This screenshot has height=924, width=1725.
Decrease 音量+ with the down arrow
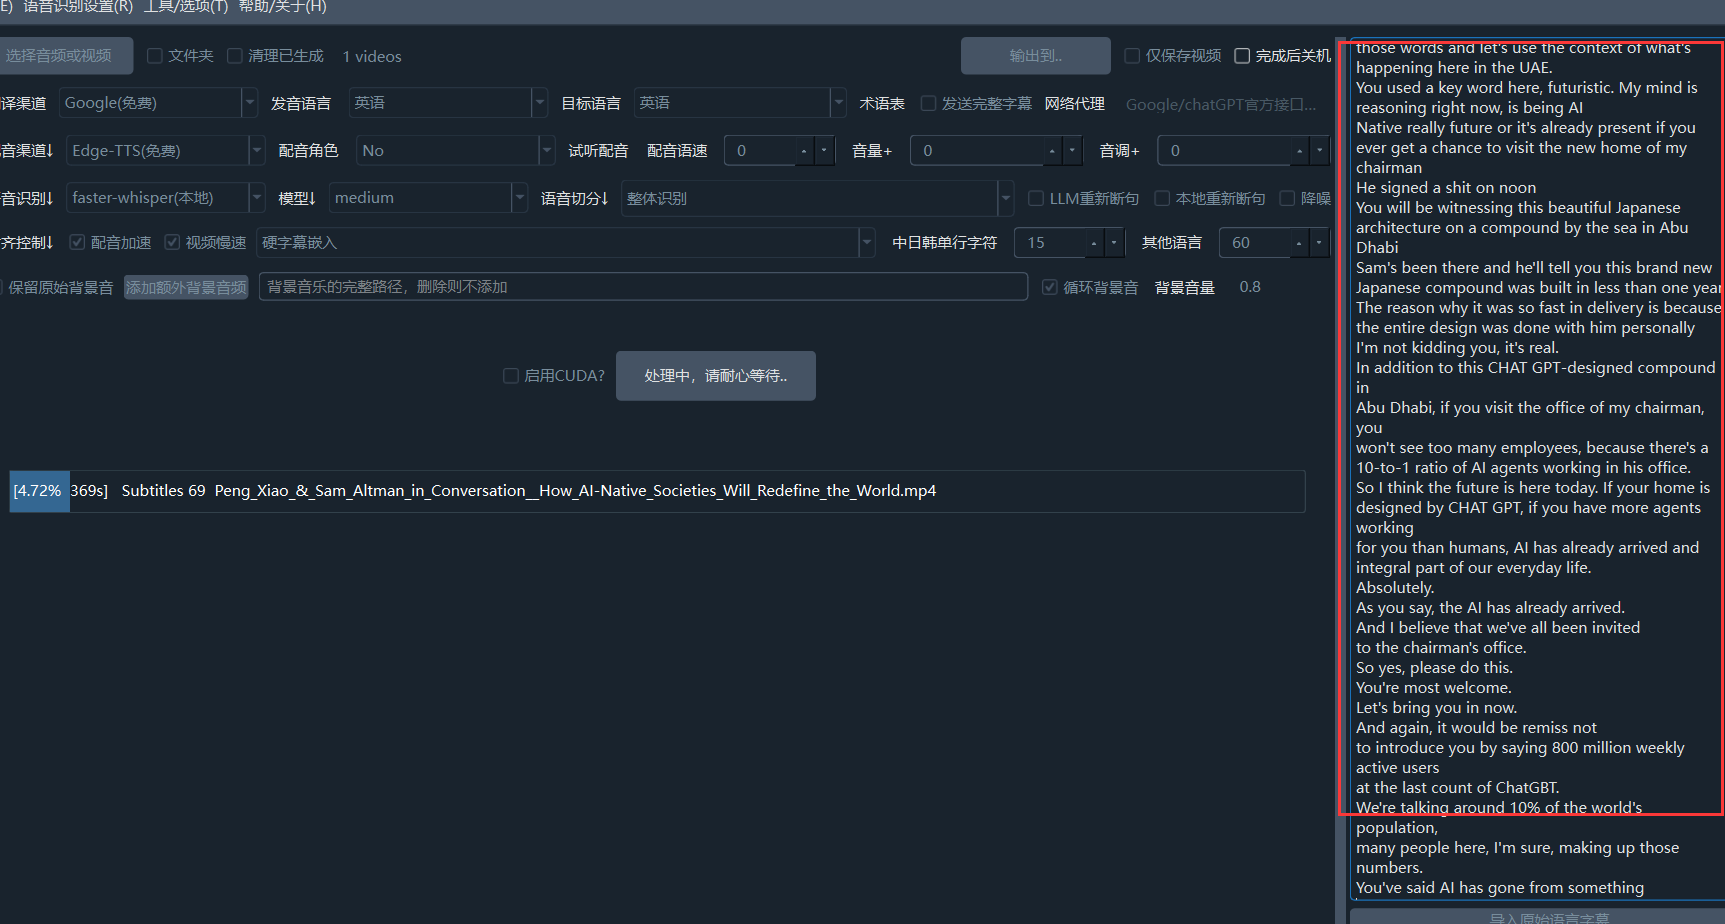1072,151
